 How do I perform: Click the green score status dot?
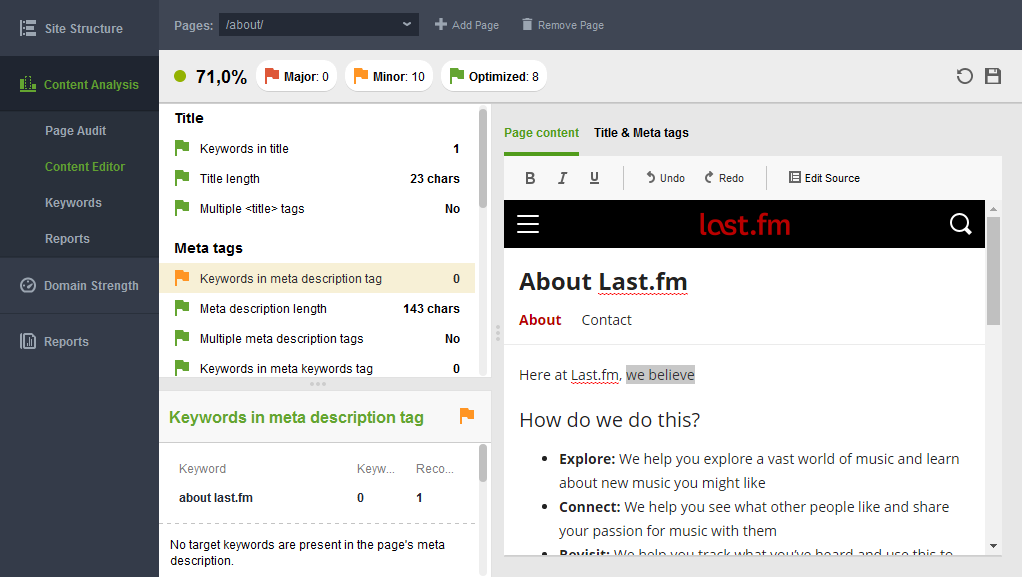point(181,76)
